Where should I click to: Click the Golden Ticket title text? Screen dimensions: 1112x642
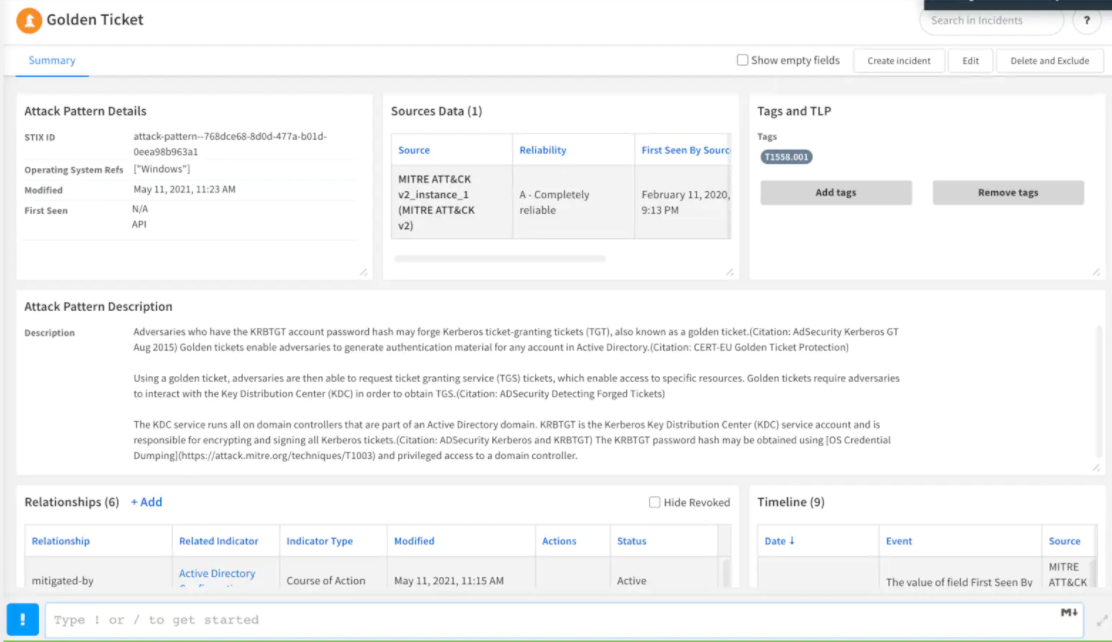coord(95,20)
